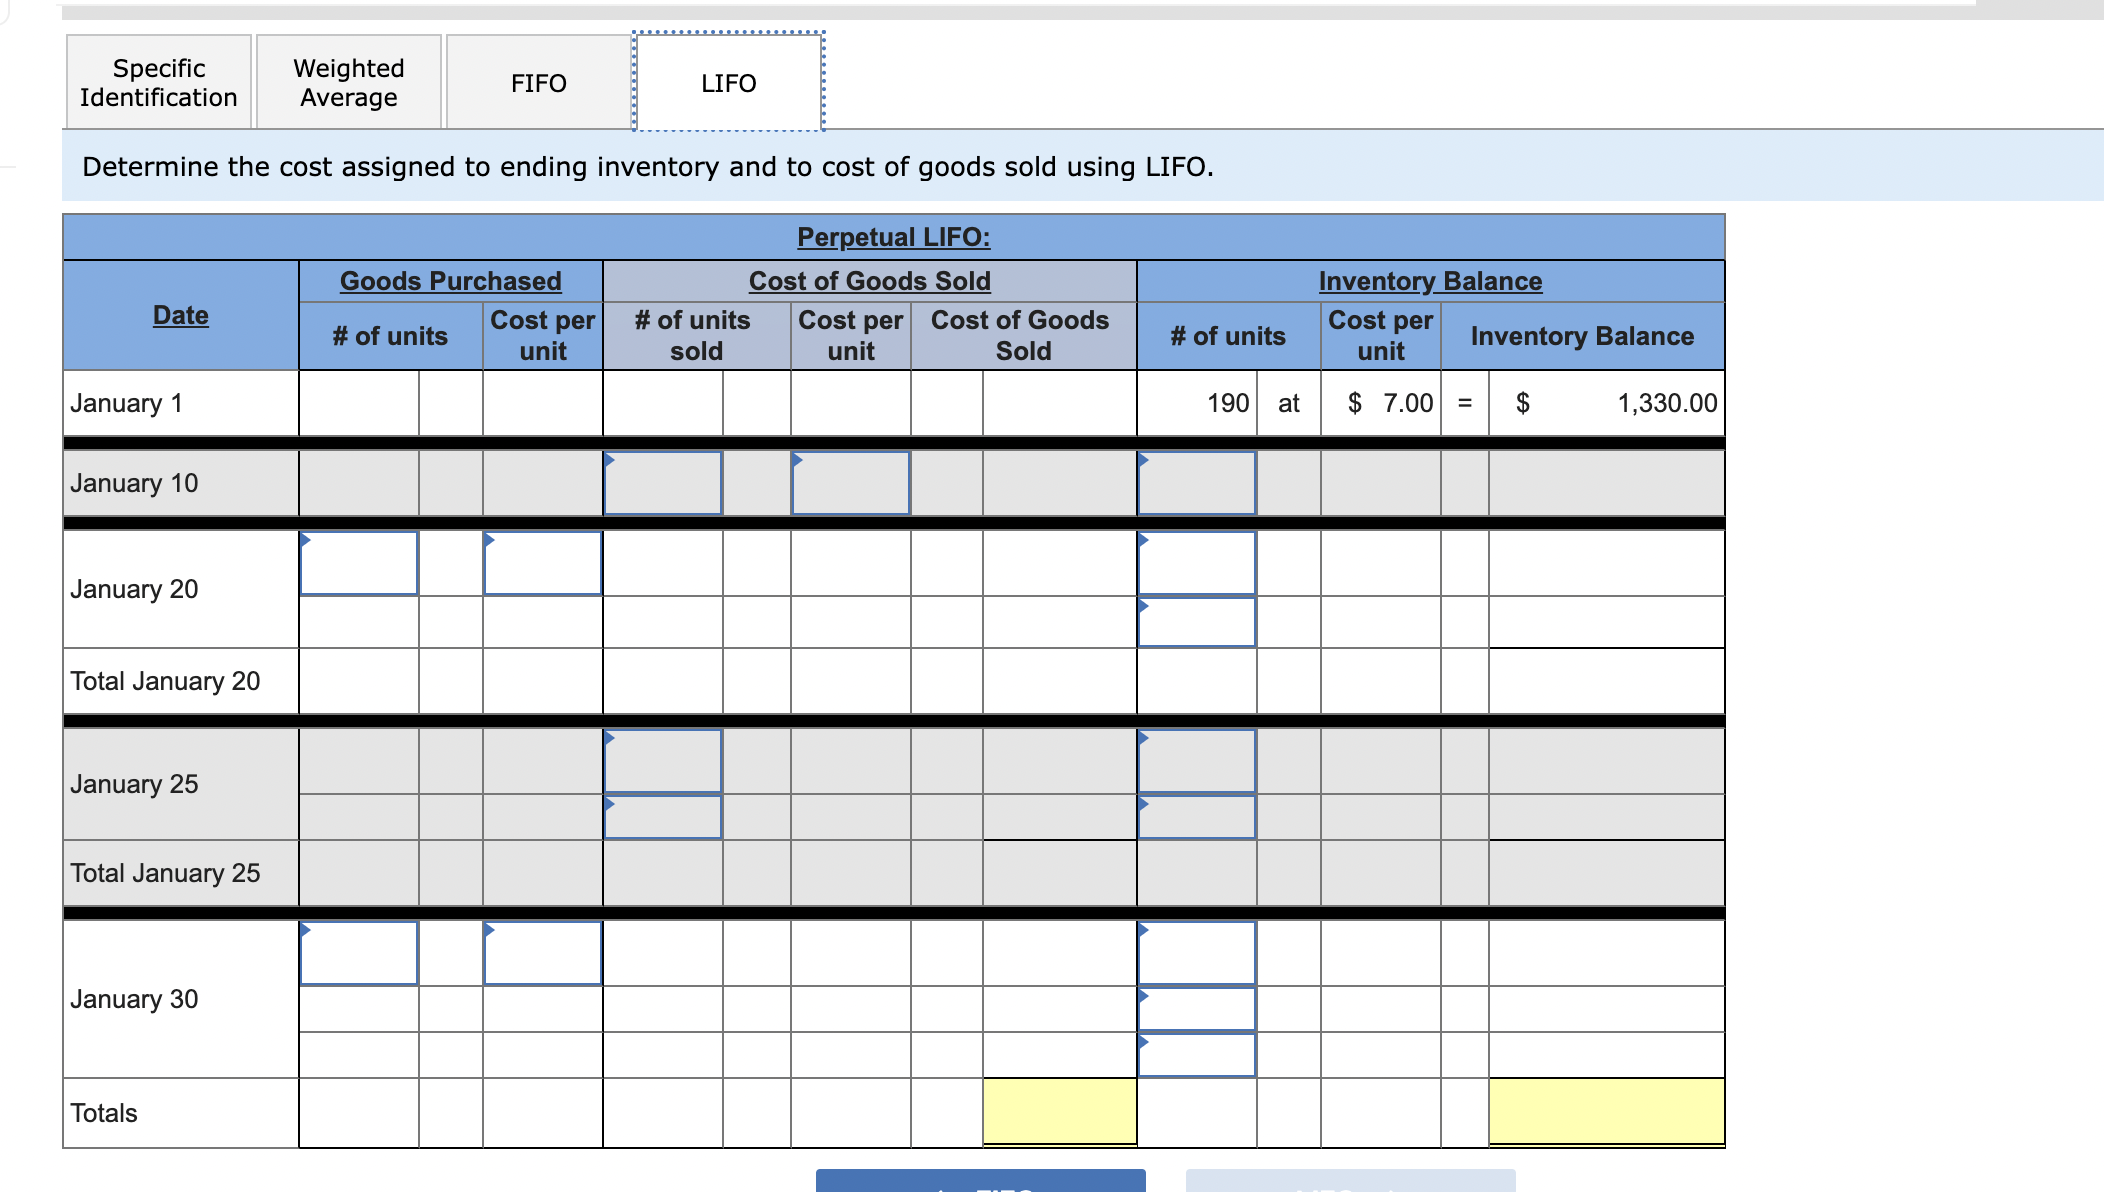Screen dimensions: 2104x1192
Task: Open January 25 first inventory units dropdown
Action: 1196,761
